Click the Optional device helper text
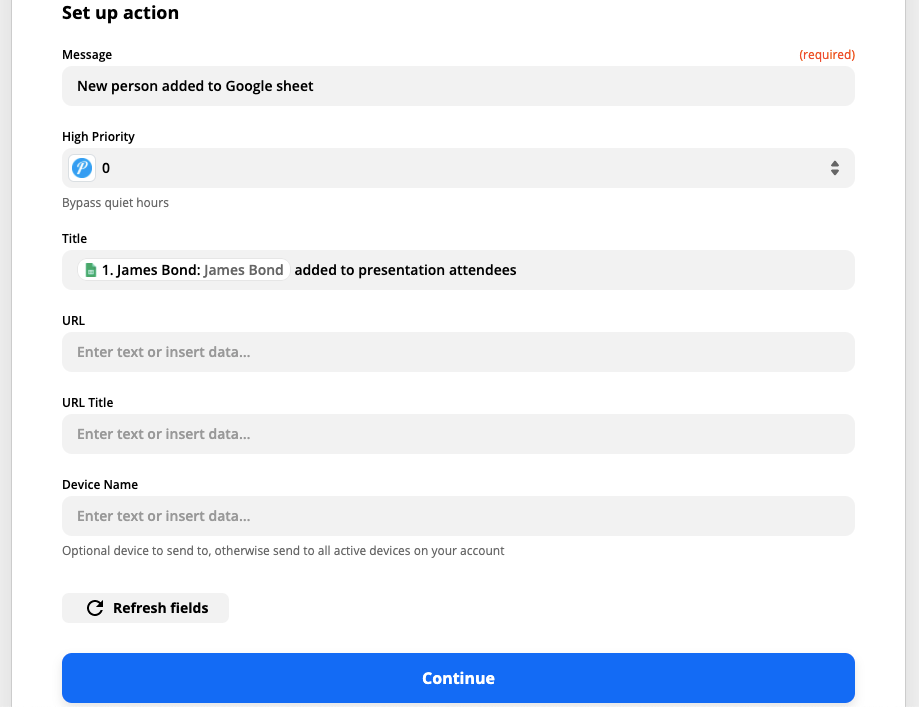Screen dimensions: 919x707 coord(283,551)
